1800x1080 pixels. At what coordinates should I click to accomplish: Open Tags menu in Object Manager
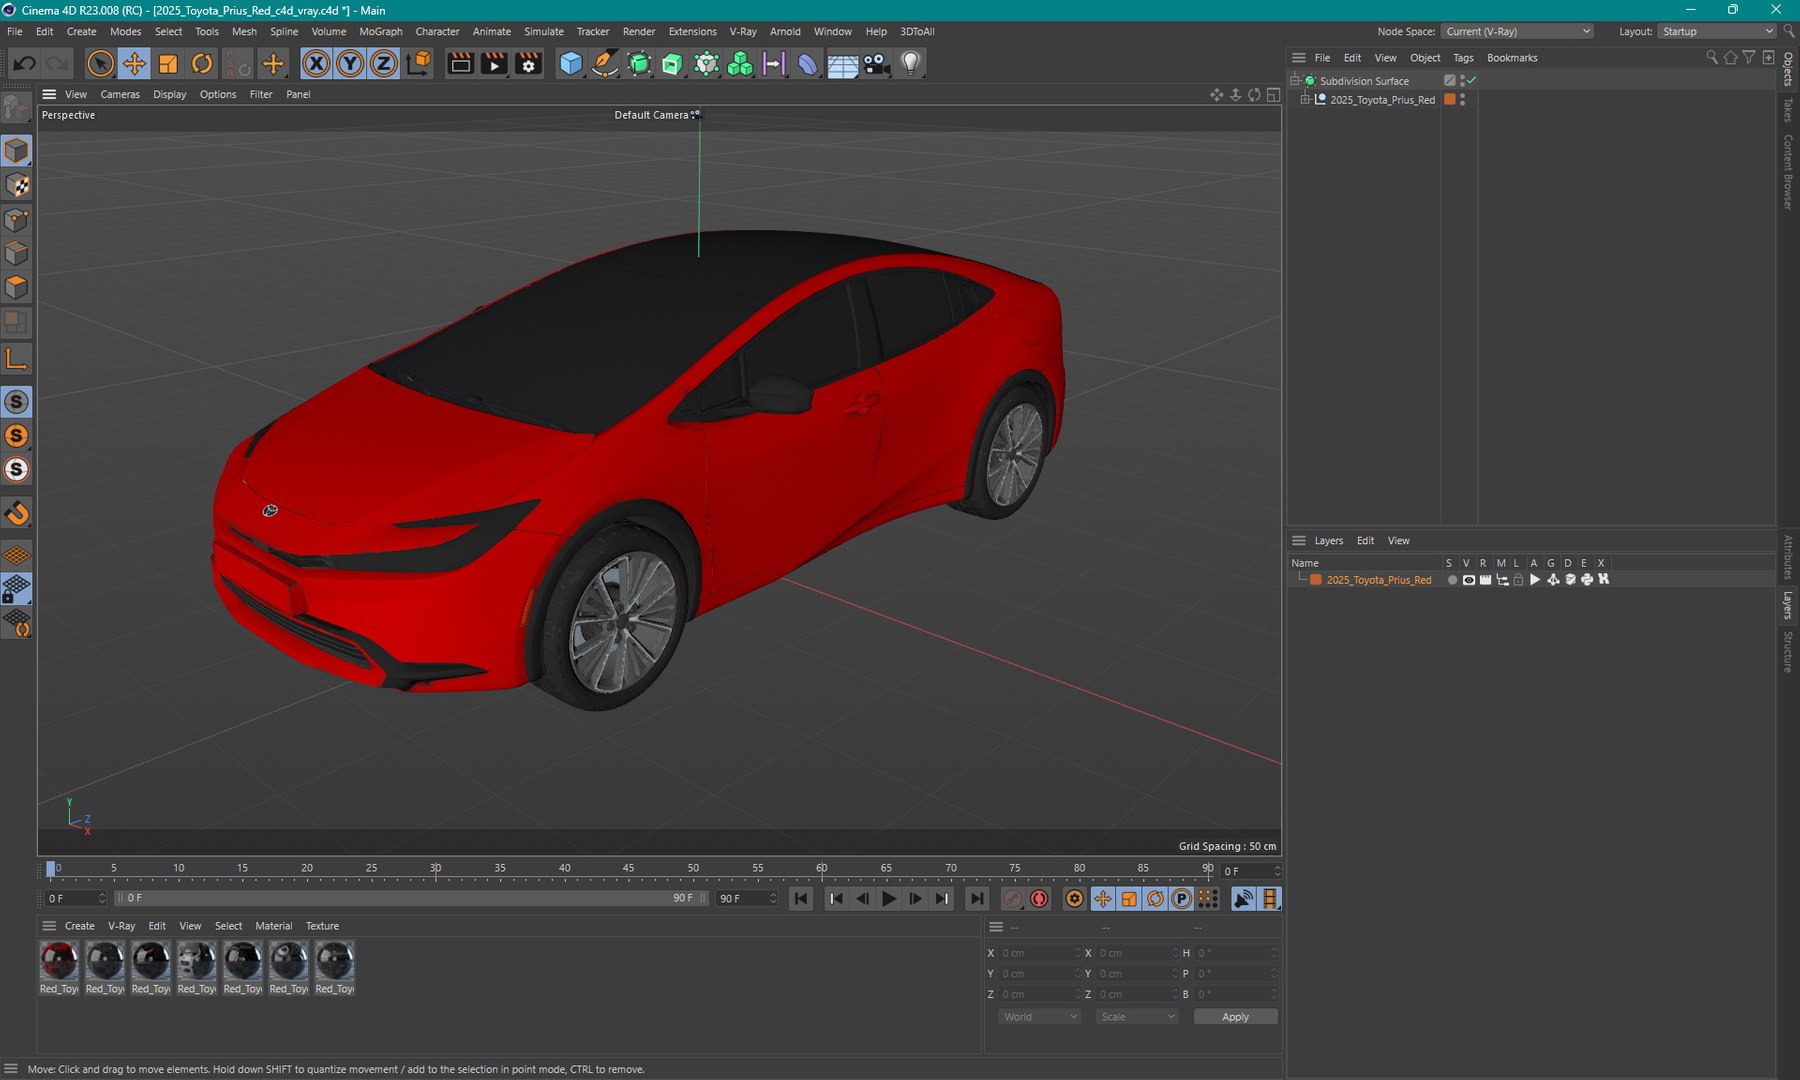[1463, 58]
